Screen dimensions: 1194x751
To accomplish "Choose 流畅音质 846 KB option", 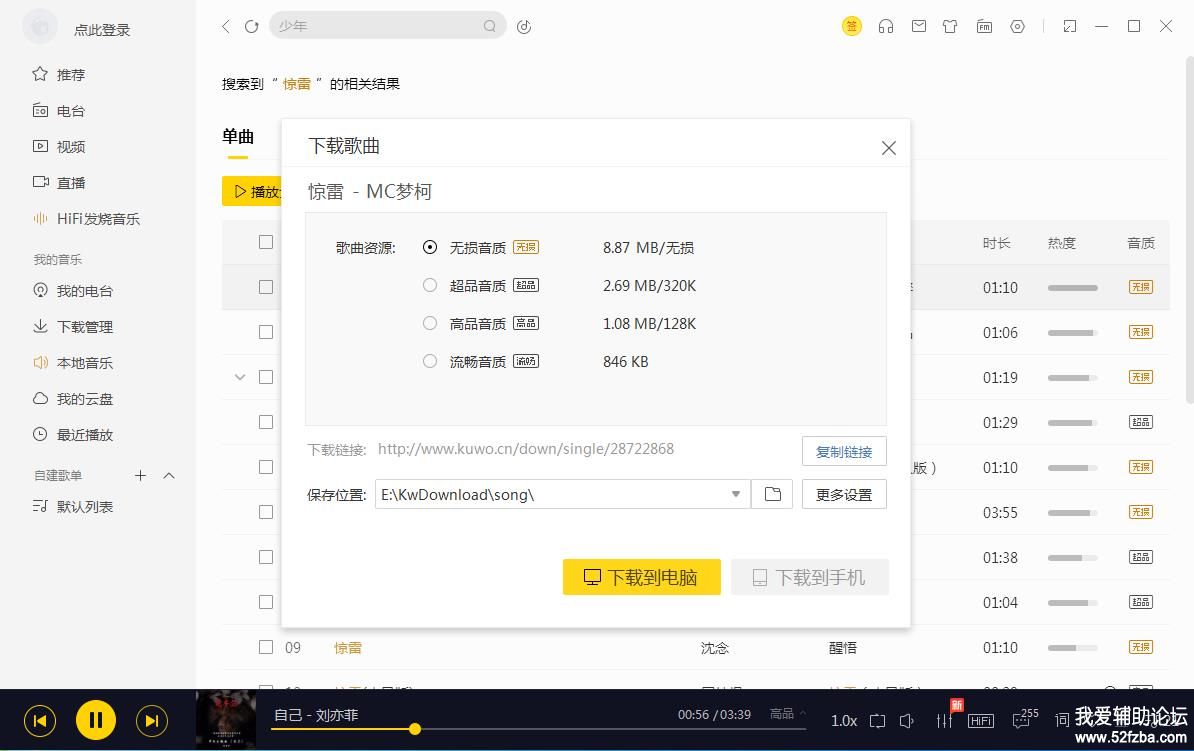I will pyautogui.click(x=430, y=361).
